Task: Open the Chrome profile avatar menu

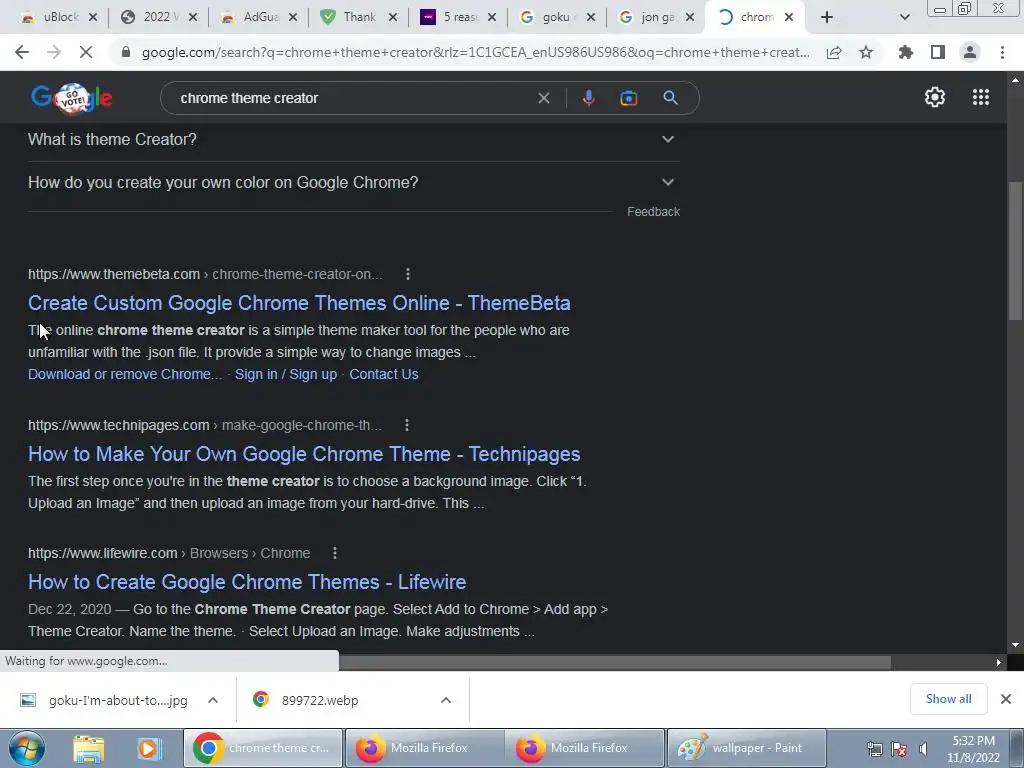Action: pyautogui.click(x=970, y=52)
